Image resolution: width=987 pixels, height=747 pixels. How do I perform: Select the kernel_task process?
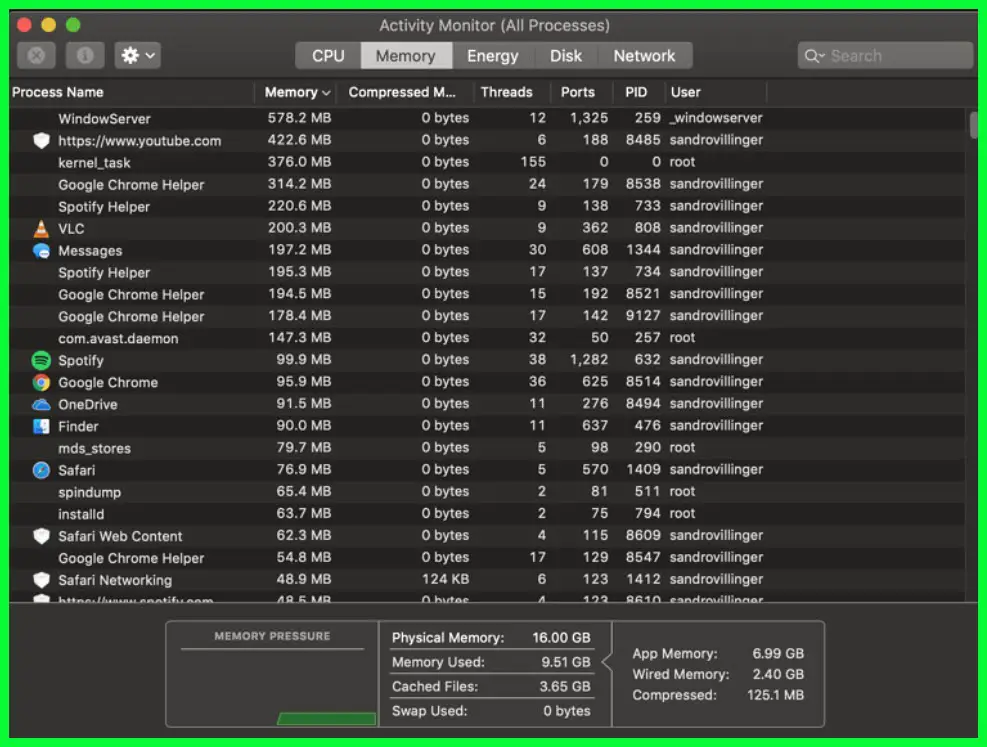click(487, 162)
